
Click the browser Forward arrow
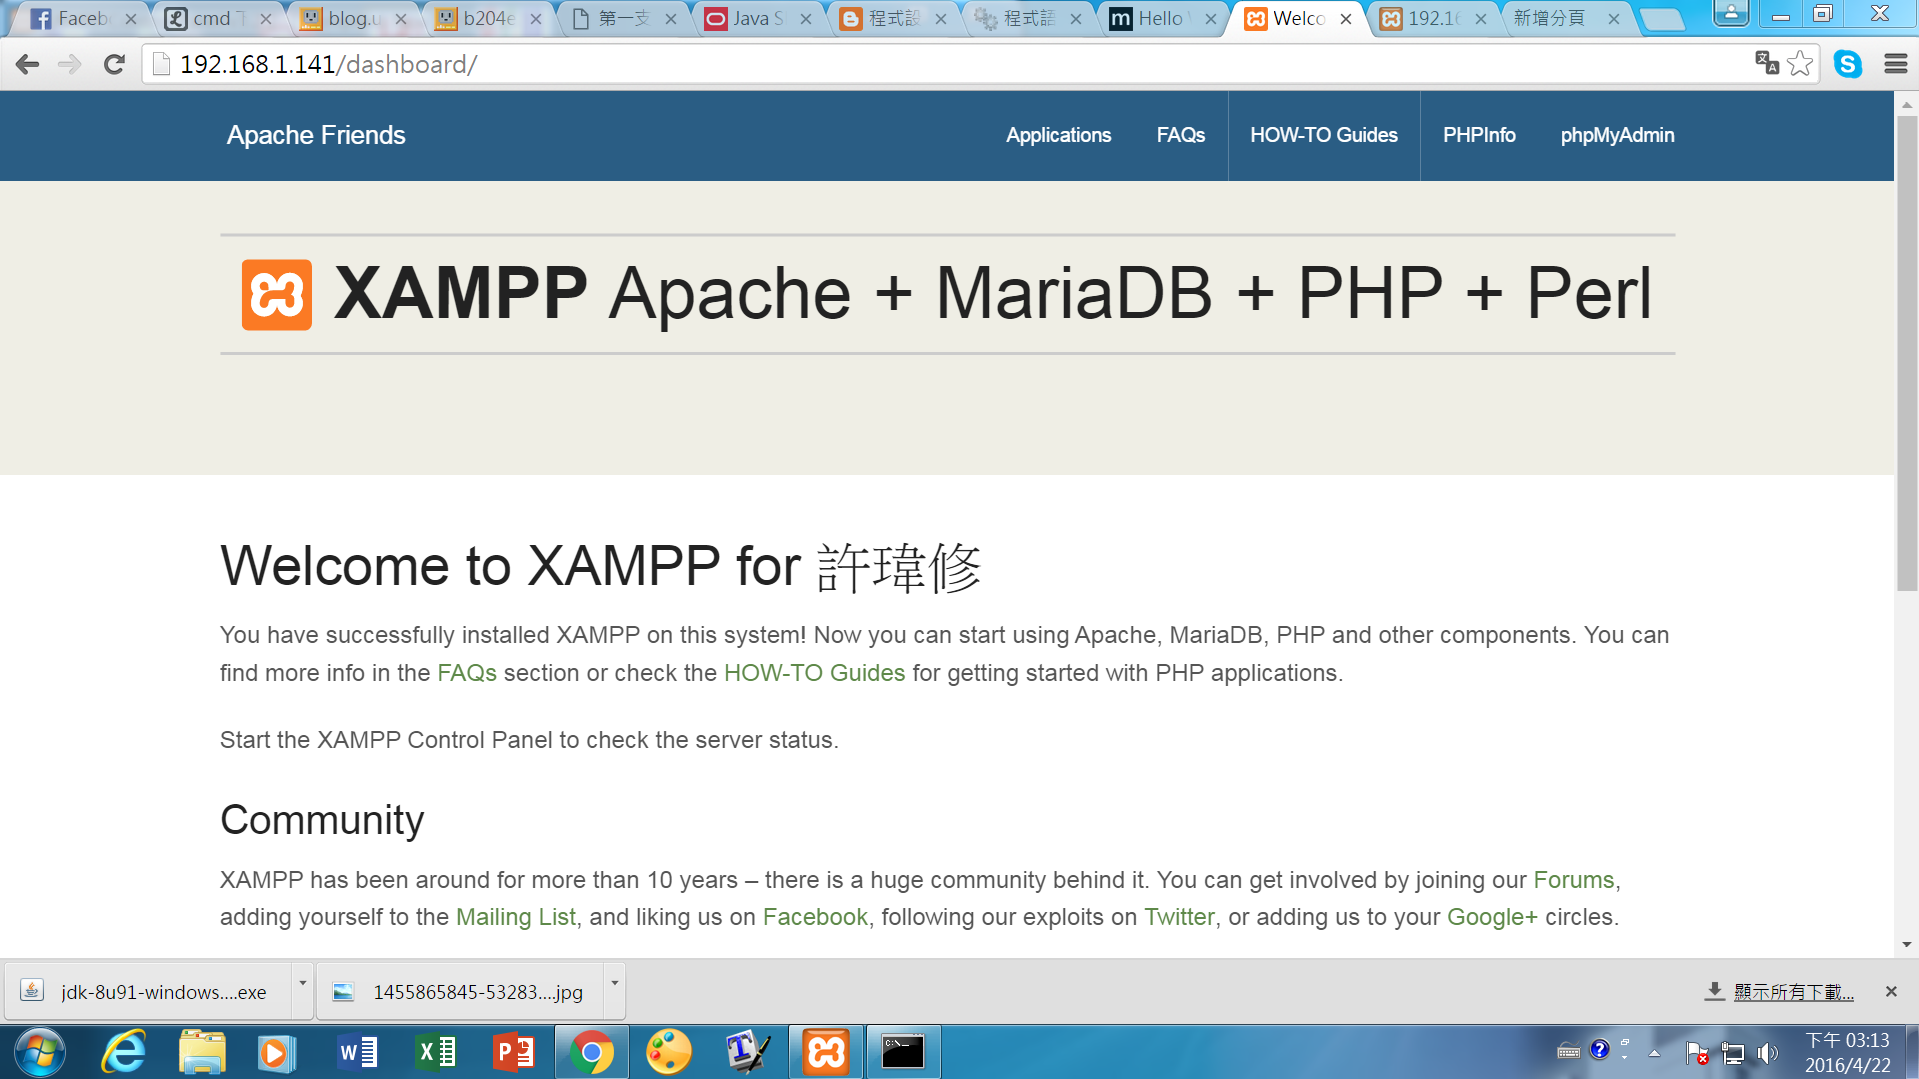click(x=69, y=65)
